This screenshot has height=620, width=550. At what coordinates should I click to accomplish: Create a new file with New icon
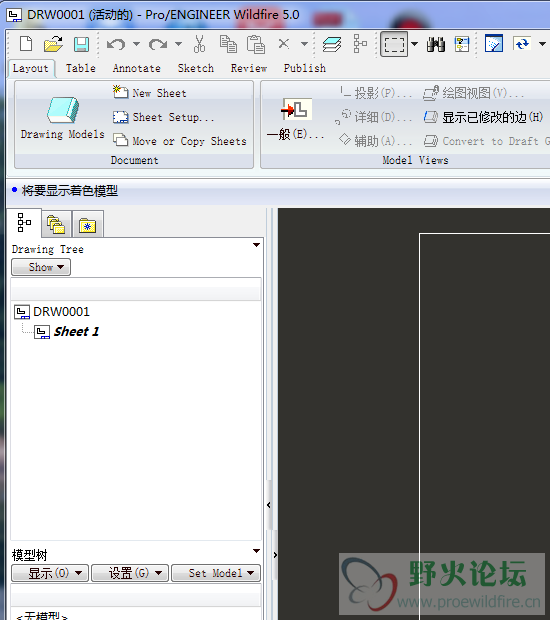[x=26, y=44]
